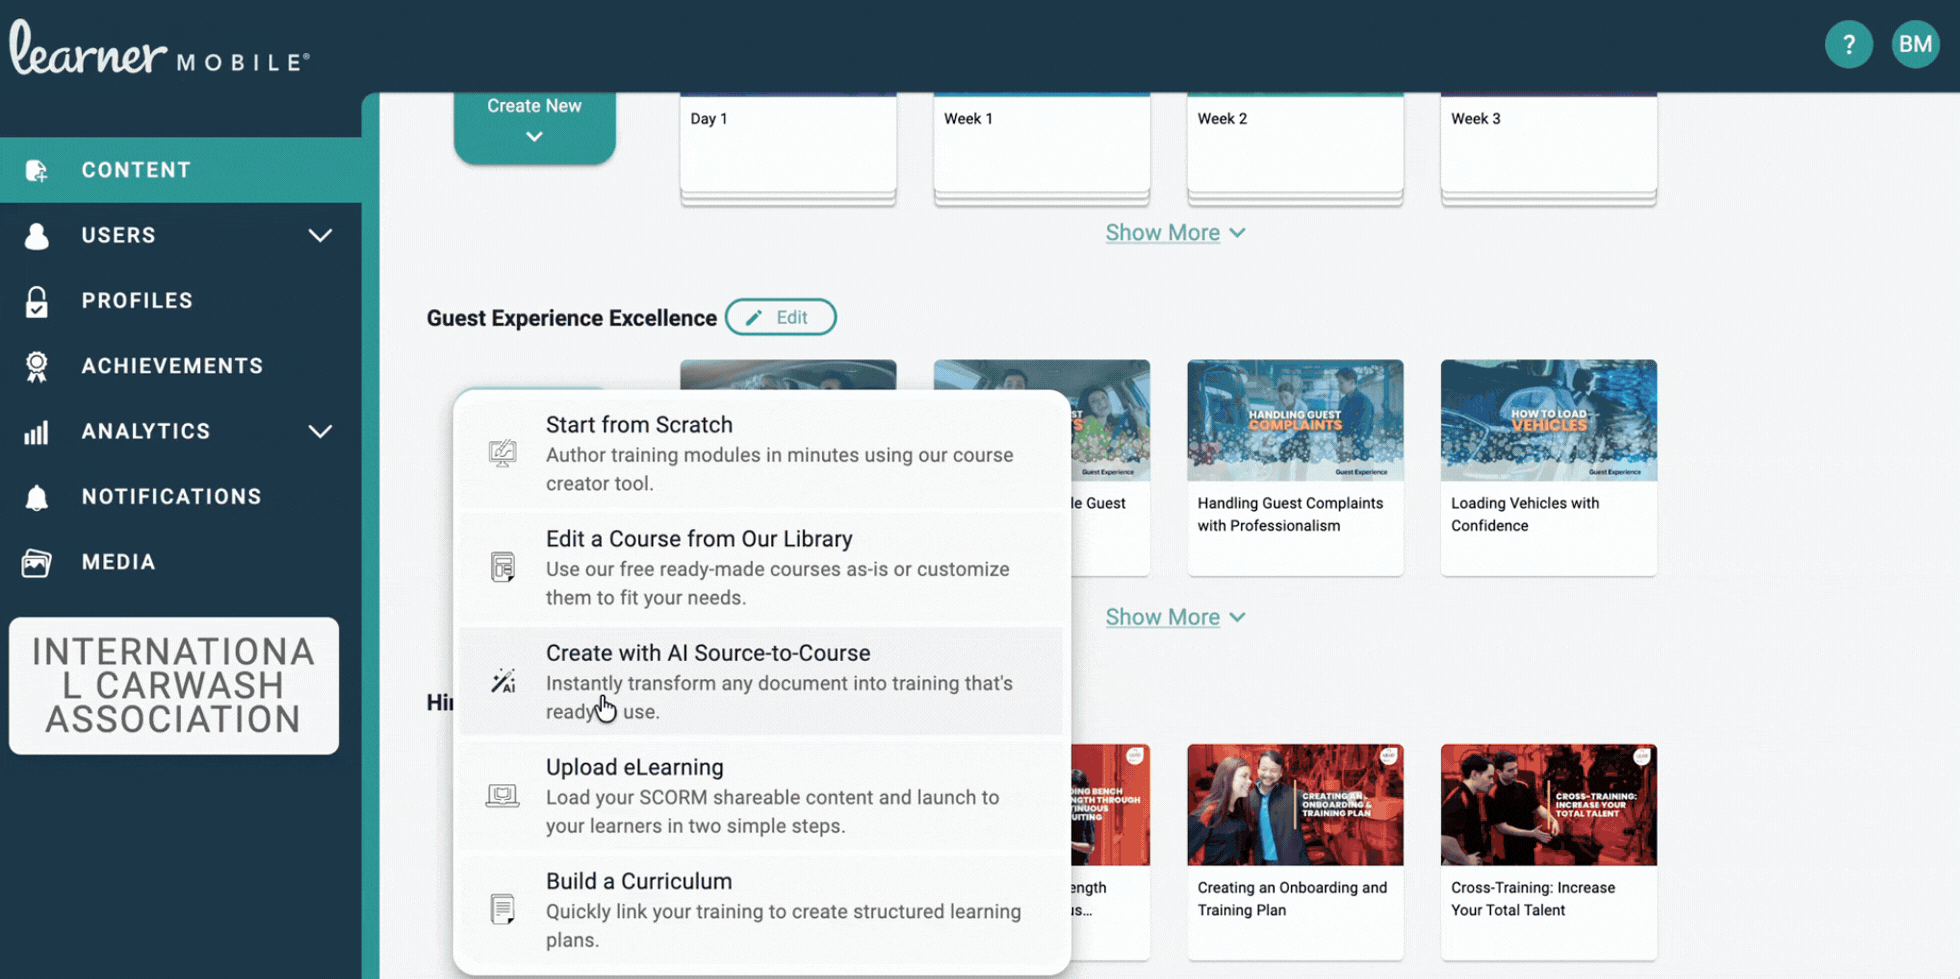Open the BM user avatar menu
1960x979 pixels.
point(1914,44)
